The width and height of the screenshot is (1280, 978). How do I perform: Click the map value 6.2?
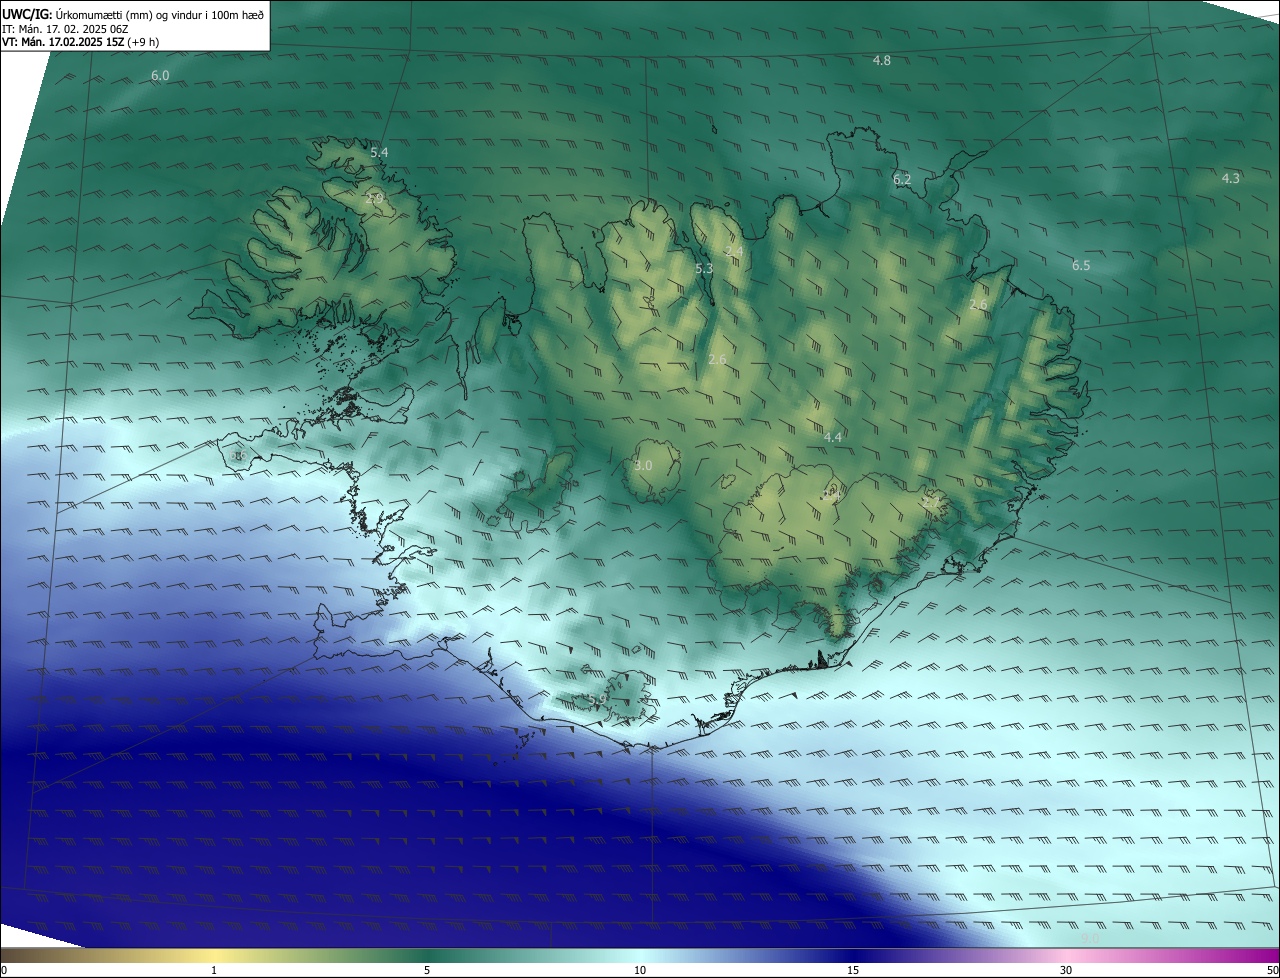(902, 180)
